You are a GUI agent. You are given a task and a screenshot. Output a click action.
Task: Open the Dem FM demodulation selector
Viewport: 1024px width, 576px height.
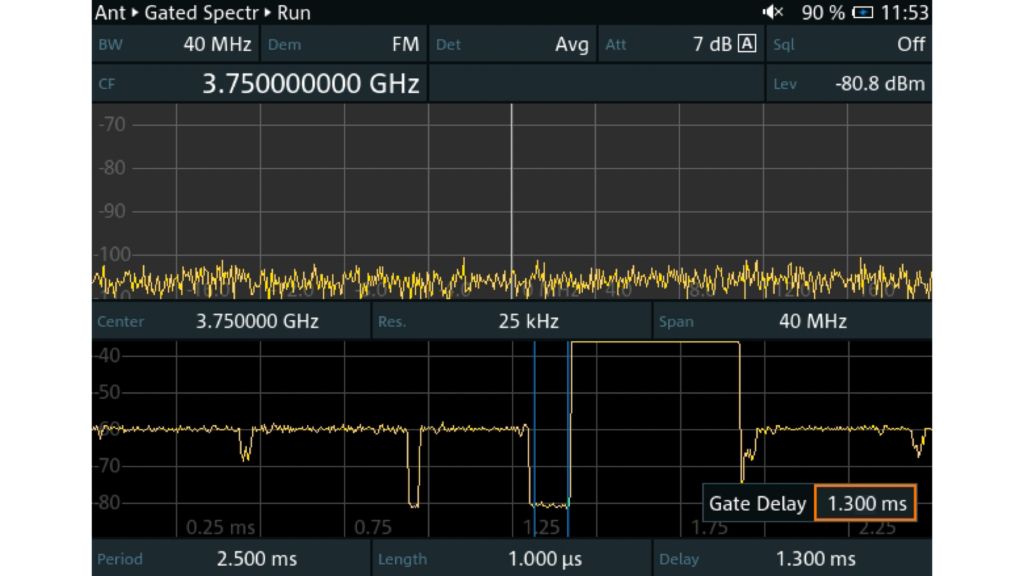click(x=343, y=44)
